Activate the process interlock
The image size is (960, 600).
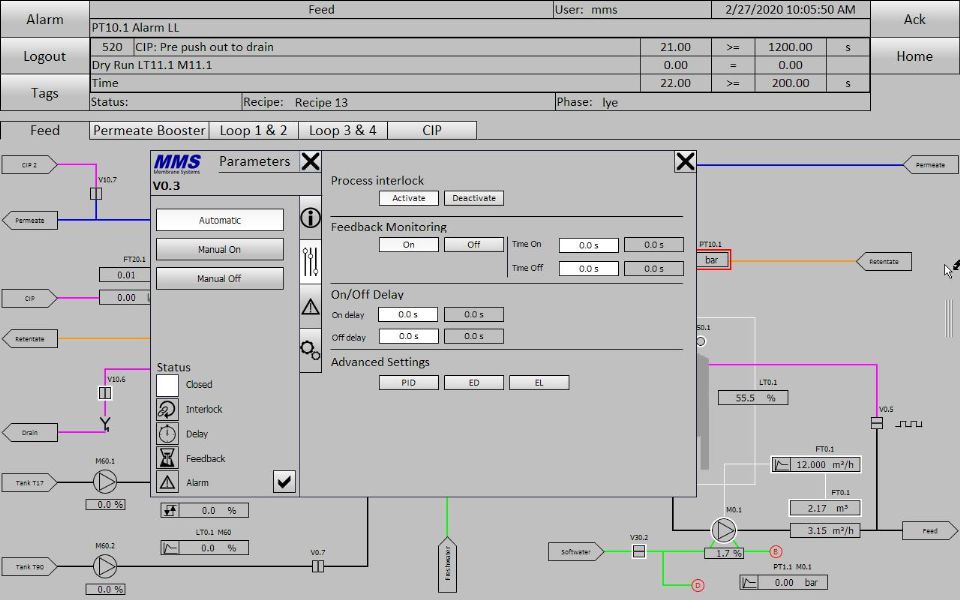coord(408,198)
